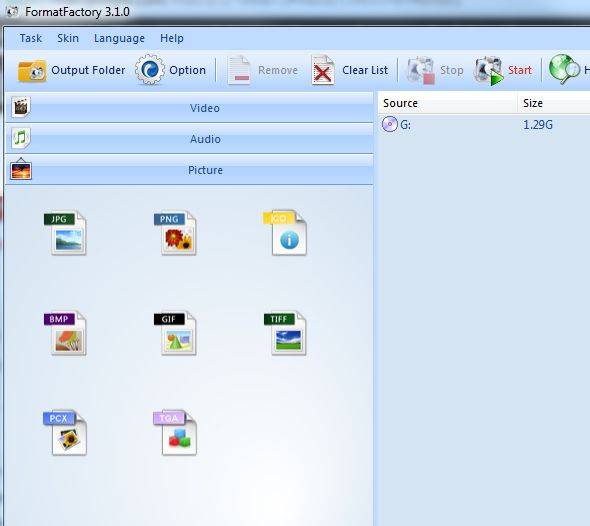Select the JPG conversion format
The height and width of the screenshot is (526, 590).
[65, 233]
